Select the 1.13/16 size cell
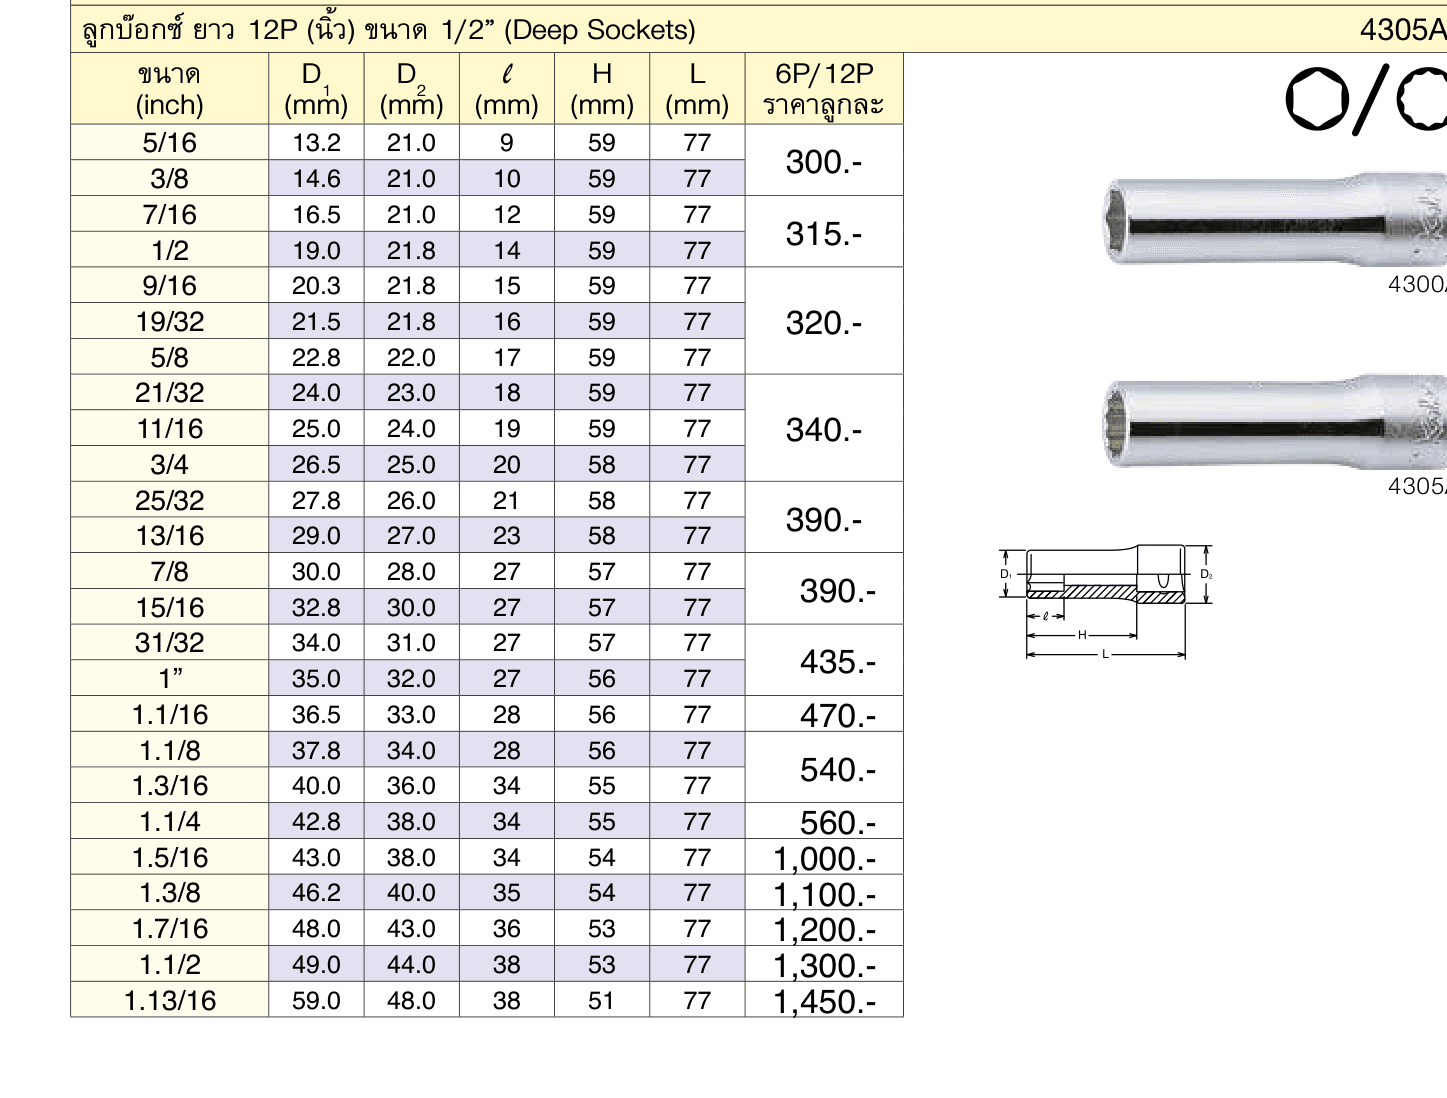The height and width of the screenshot is (1098, 1447). (x=170, y=1000)
